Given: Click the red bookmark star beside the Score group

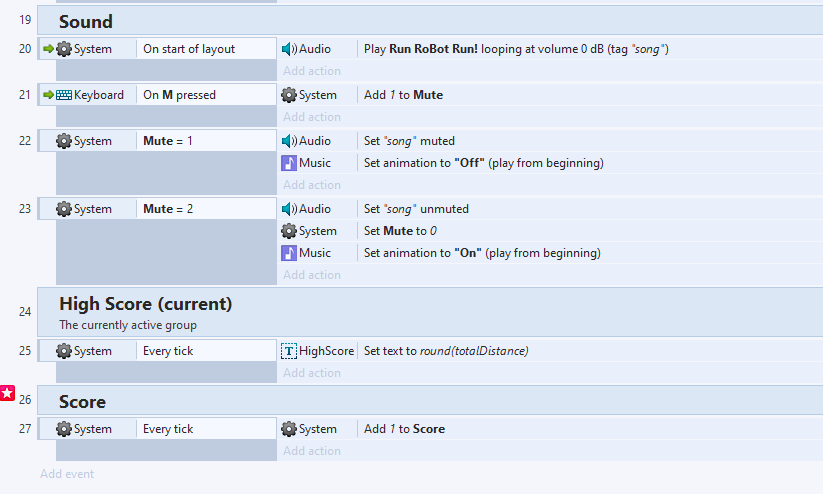Looking at the screenshot, I should 7,394.
